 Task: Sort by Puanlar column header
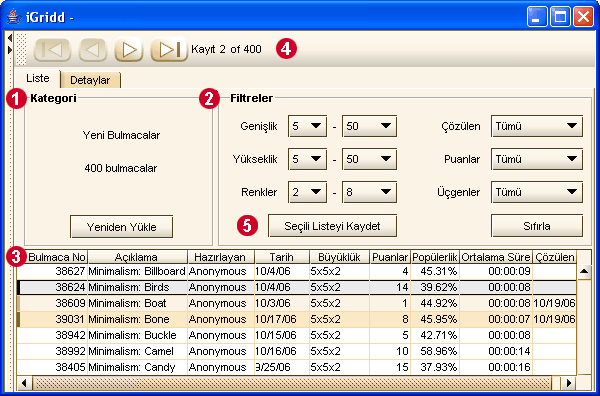pyautogui.click(x=390, y=257)
